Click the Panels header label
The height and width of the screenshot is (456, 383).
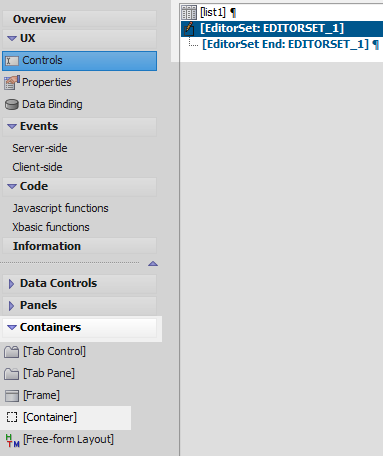click(38, 305)
